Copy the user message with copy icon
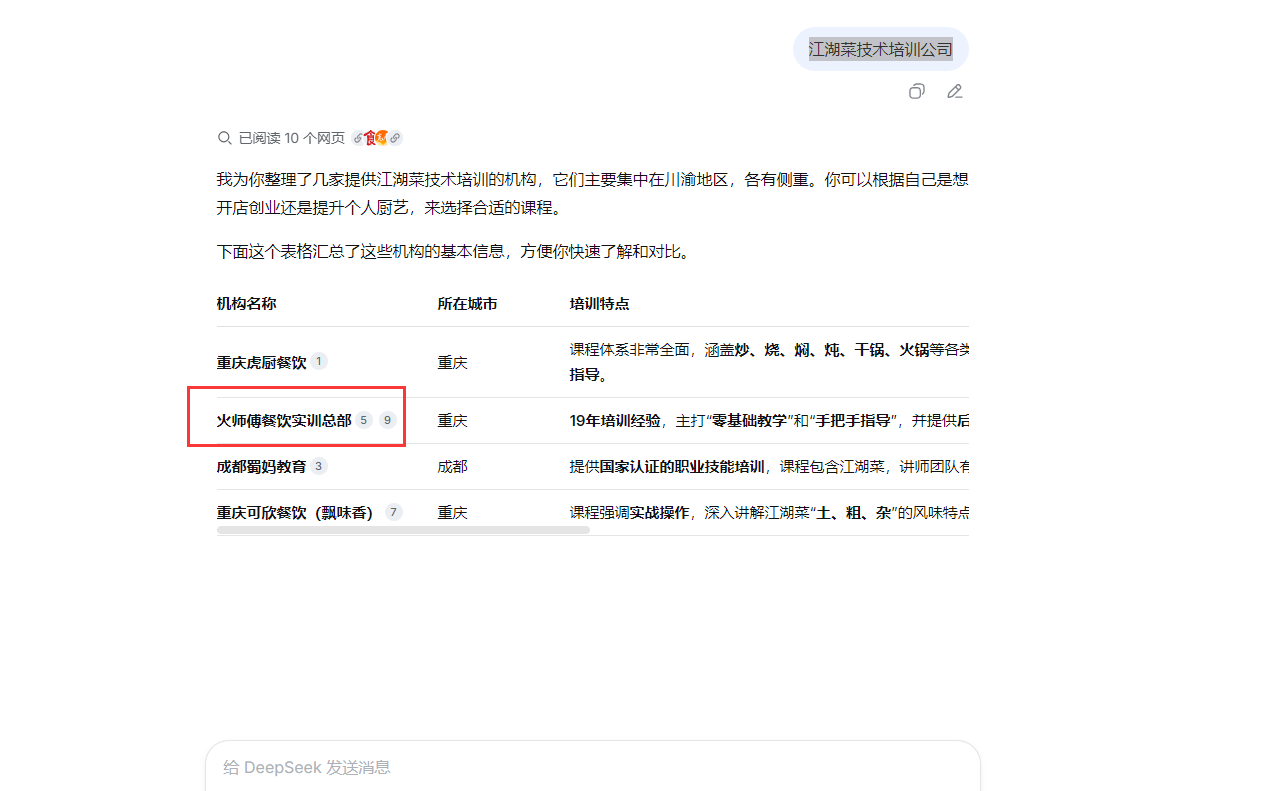The width and height of the screenshot is (1262, 791). tap(916, 92)
